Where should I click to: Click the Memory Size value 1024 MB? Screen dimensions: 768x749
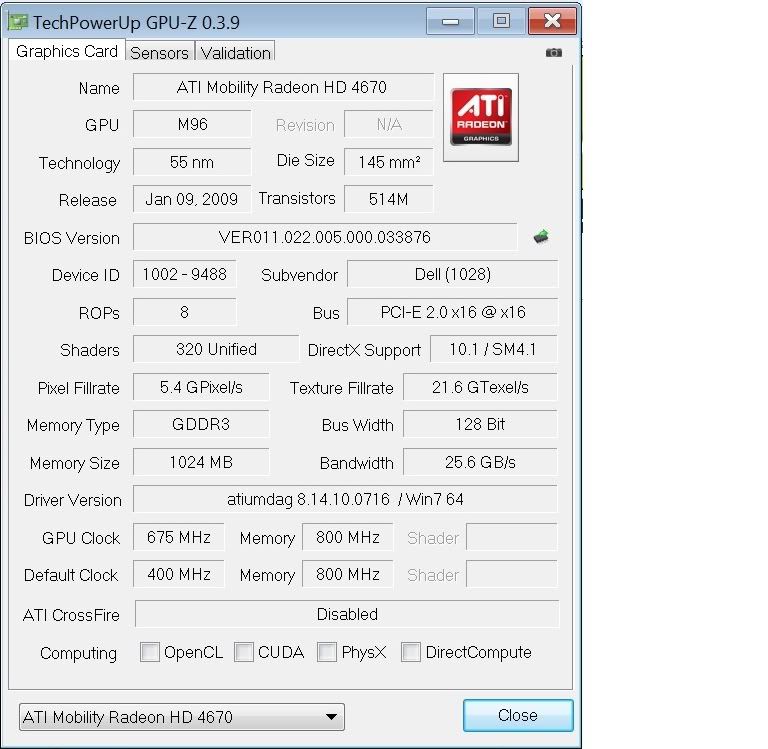point(201,462)
